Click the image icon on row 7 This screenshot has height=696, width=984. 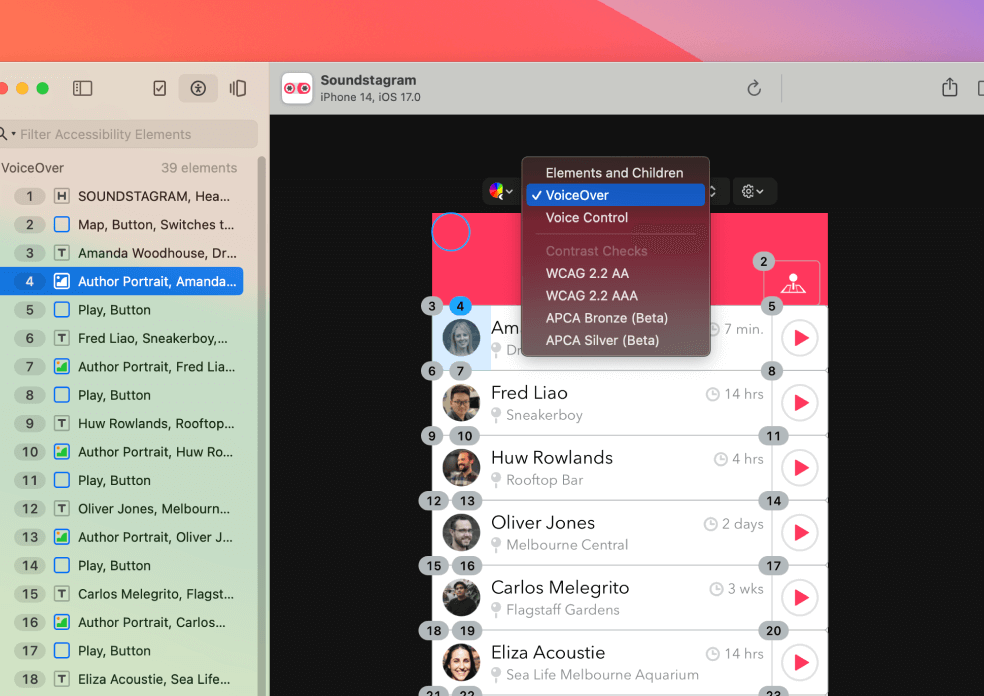(x=62, y=367)
